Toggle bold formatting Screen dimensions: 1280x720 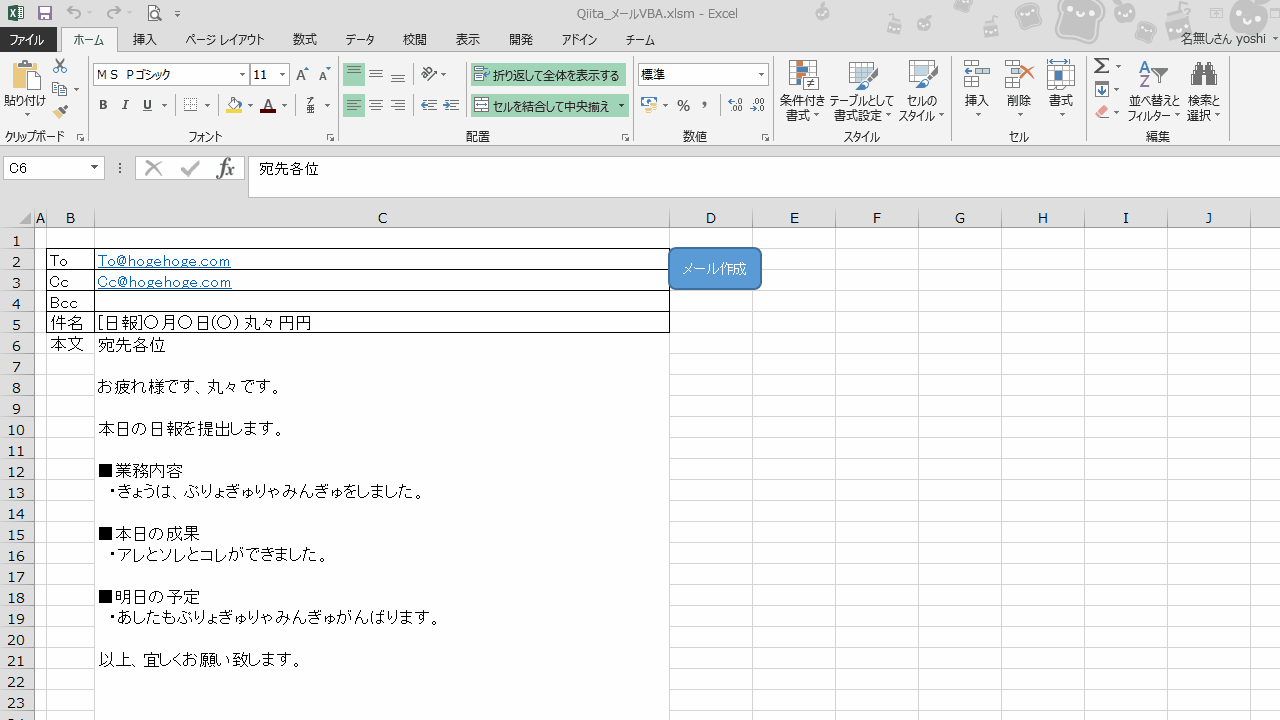coord(103,105)
